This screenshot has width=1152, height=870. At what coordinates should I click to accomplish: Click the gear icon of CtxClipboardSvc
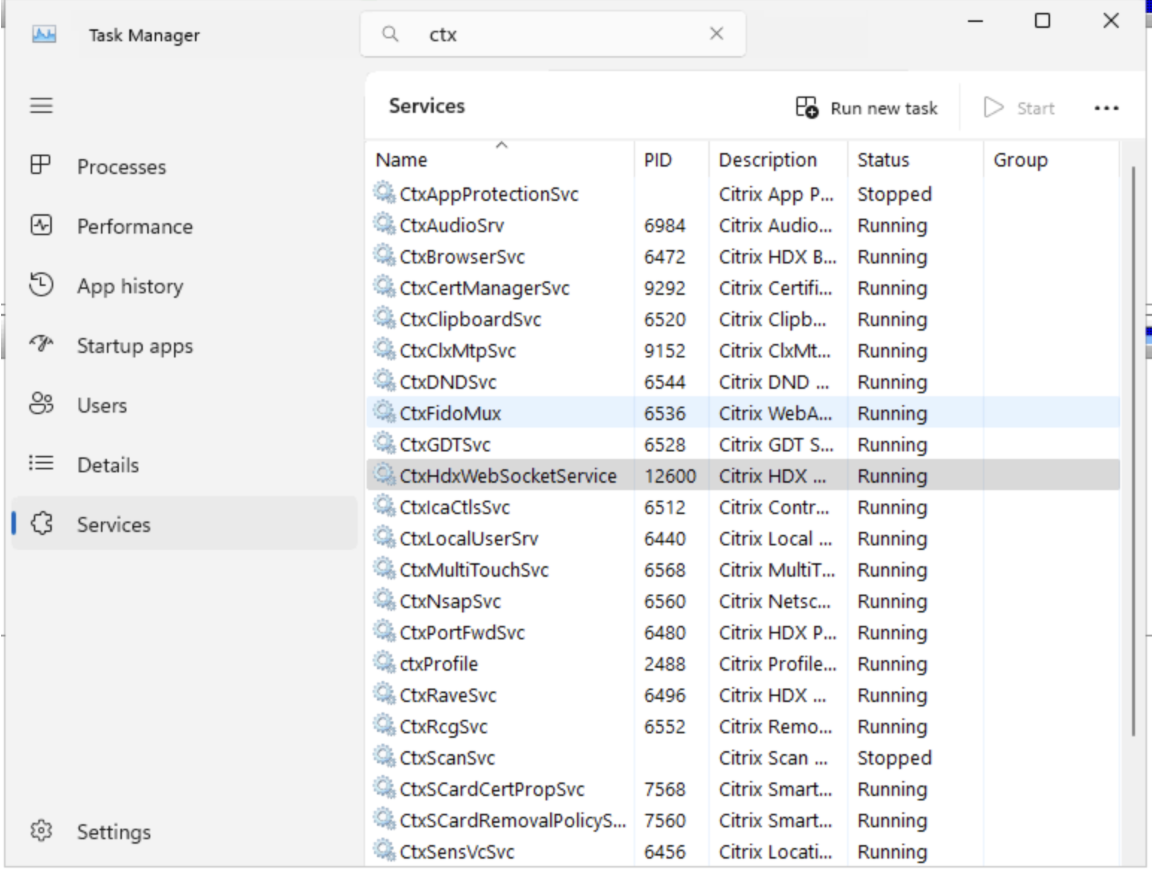click(384, 317)
